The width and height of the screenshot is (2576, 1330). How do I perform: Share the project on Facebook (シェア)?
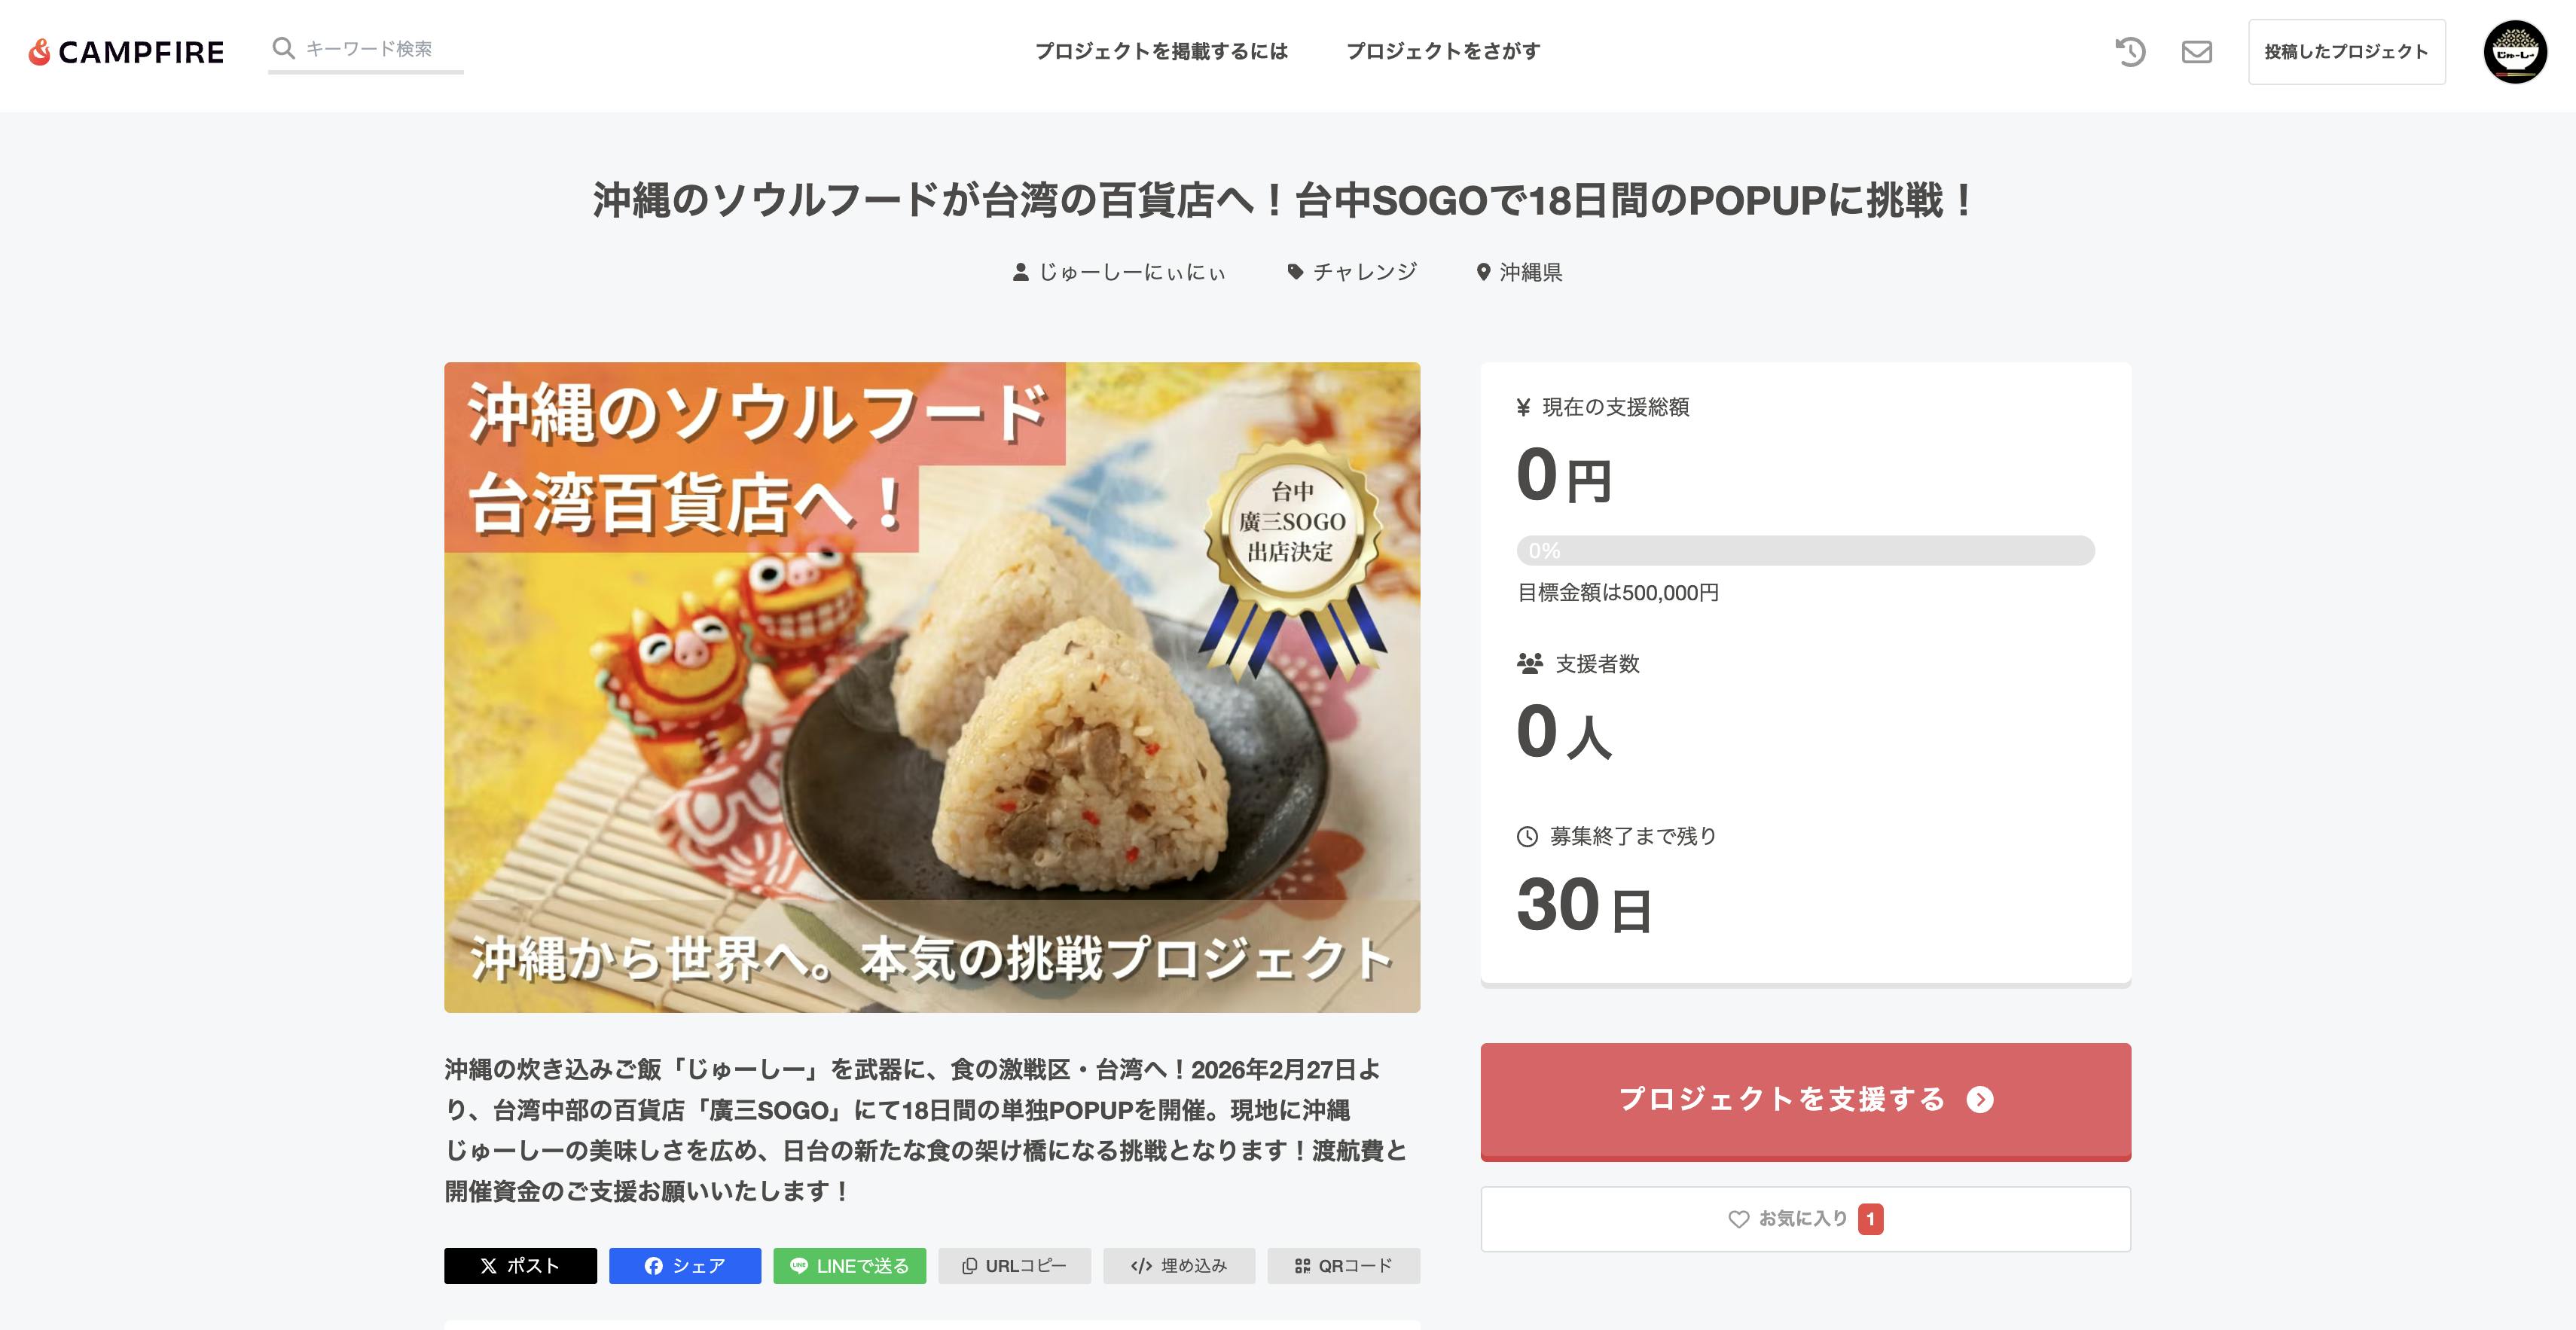[685, 1266]
